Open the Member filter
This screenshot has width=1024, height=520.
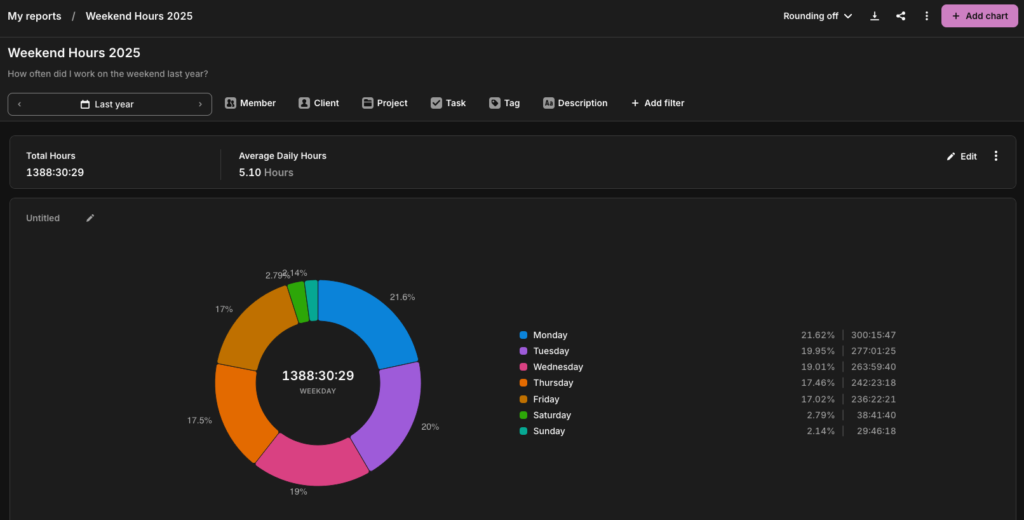click(250, 103)
